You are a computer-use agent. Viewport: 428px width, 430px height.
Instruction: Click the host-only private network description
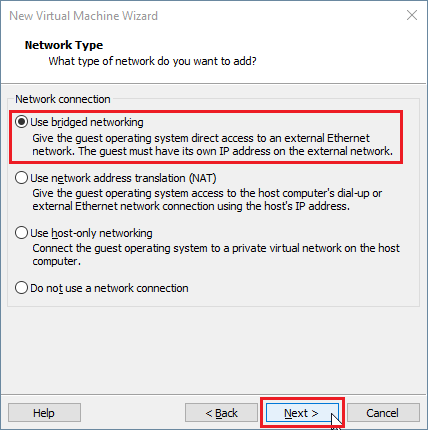point(216,255)
